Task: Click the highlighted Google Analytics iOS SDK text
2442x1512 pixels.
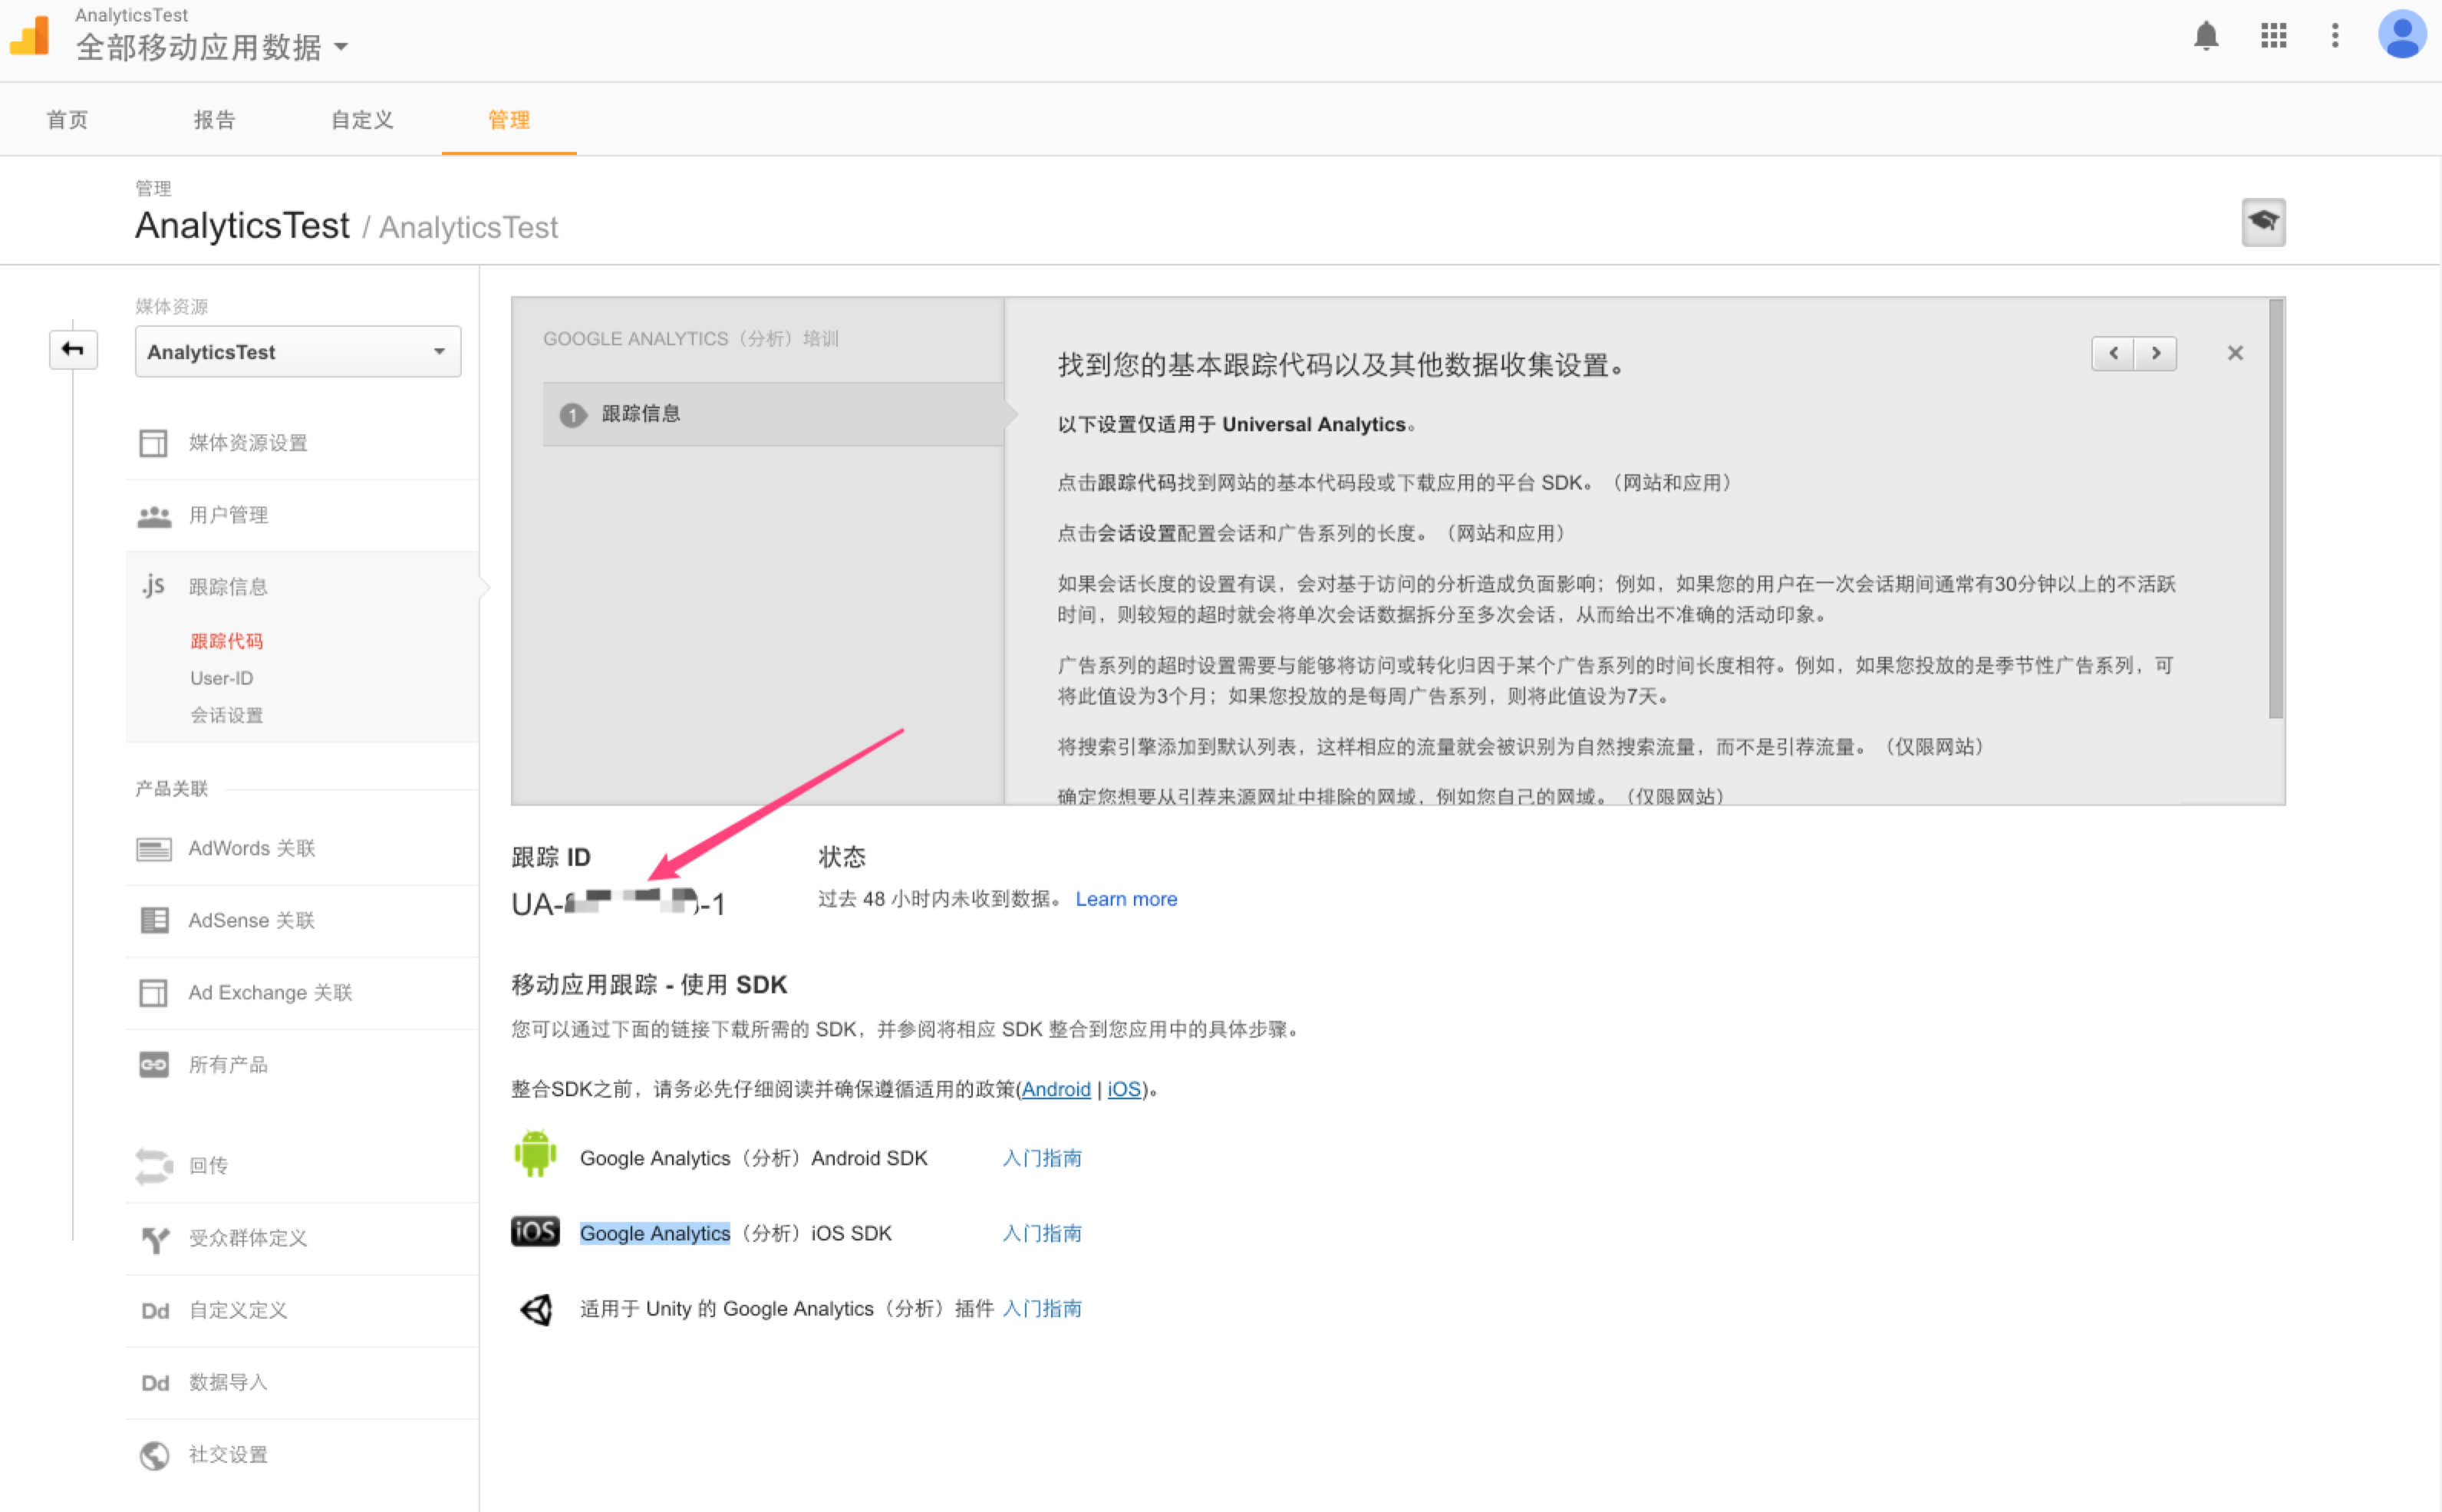Action: [655, 1234]
